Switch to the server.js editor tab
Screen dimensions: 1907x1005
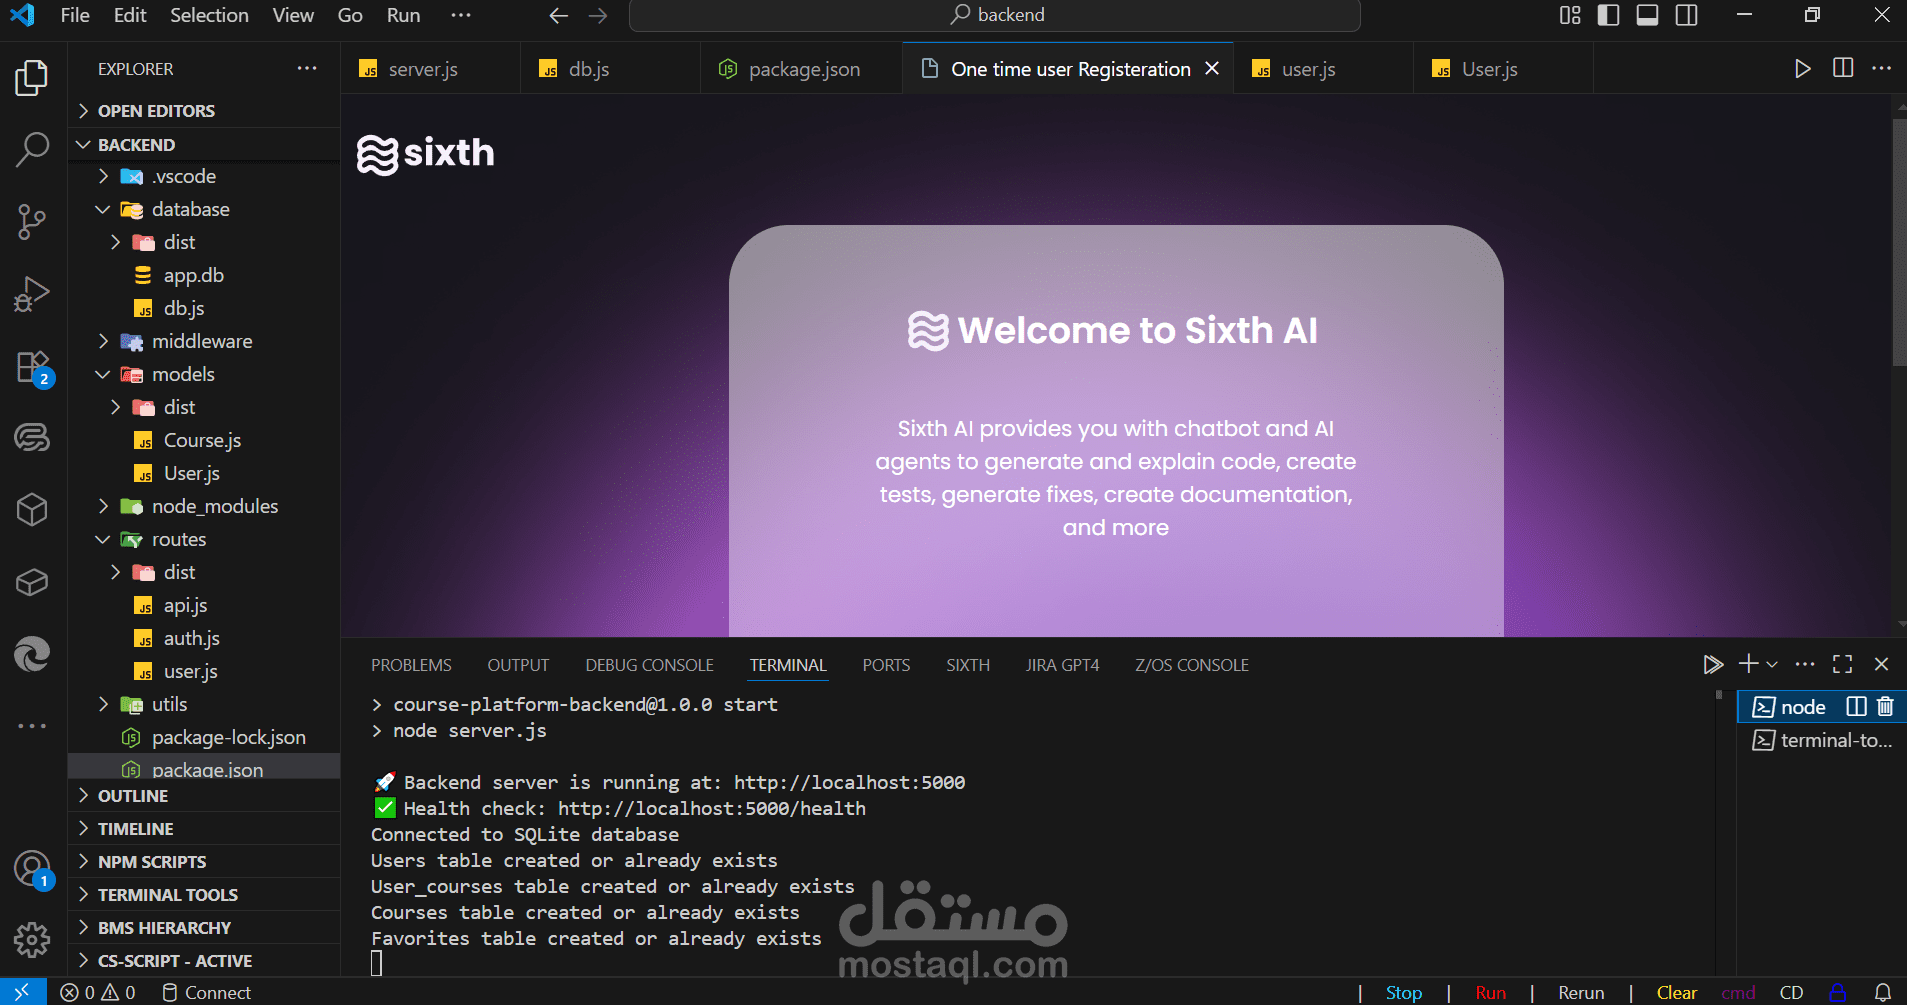point(430,69)
